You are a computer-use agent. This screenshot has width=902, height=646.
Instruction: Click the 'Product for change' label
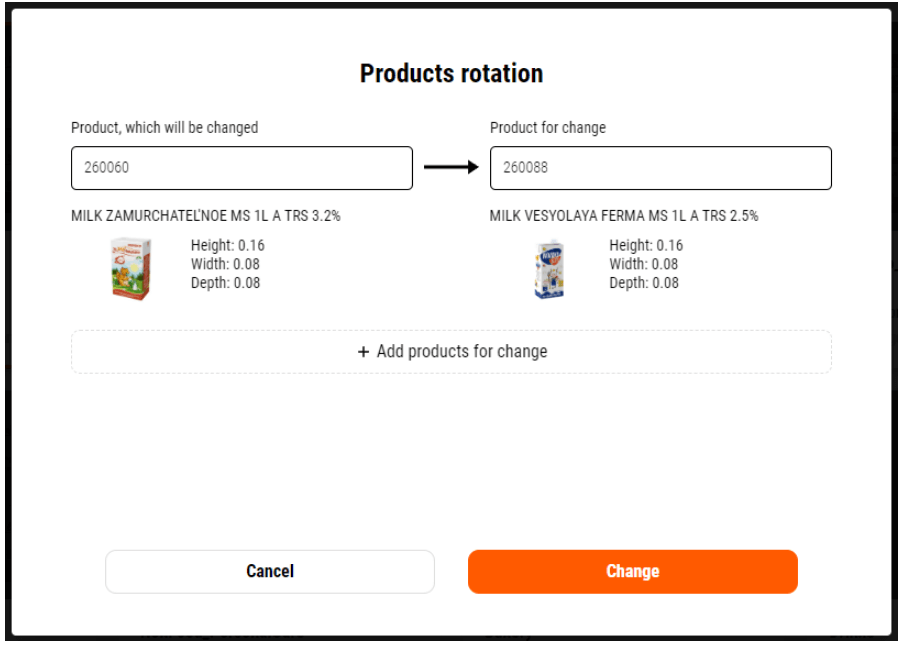547,128
